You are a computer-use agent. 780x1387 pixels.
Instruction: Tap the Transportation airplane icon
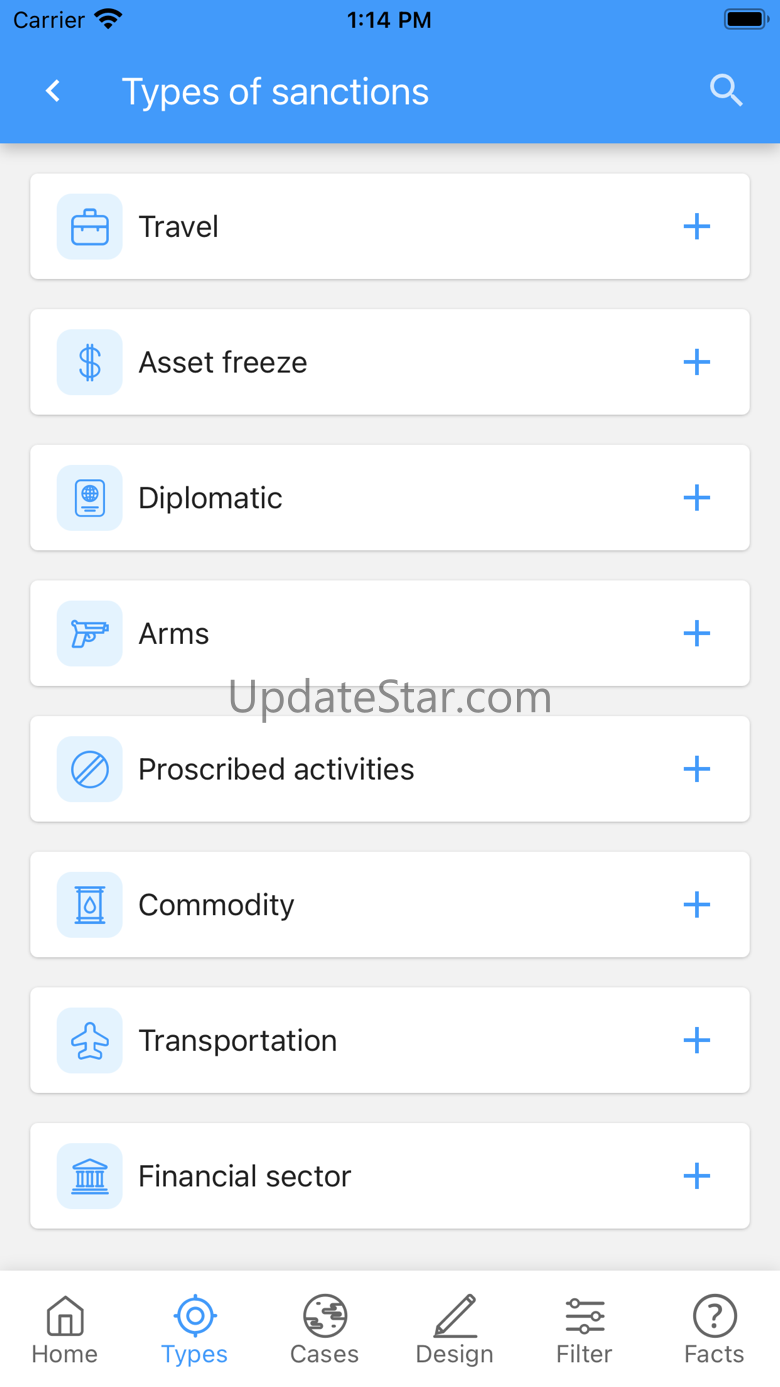pos(90,1041)
